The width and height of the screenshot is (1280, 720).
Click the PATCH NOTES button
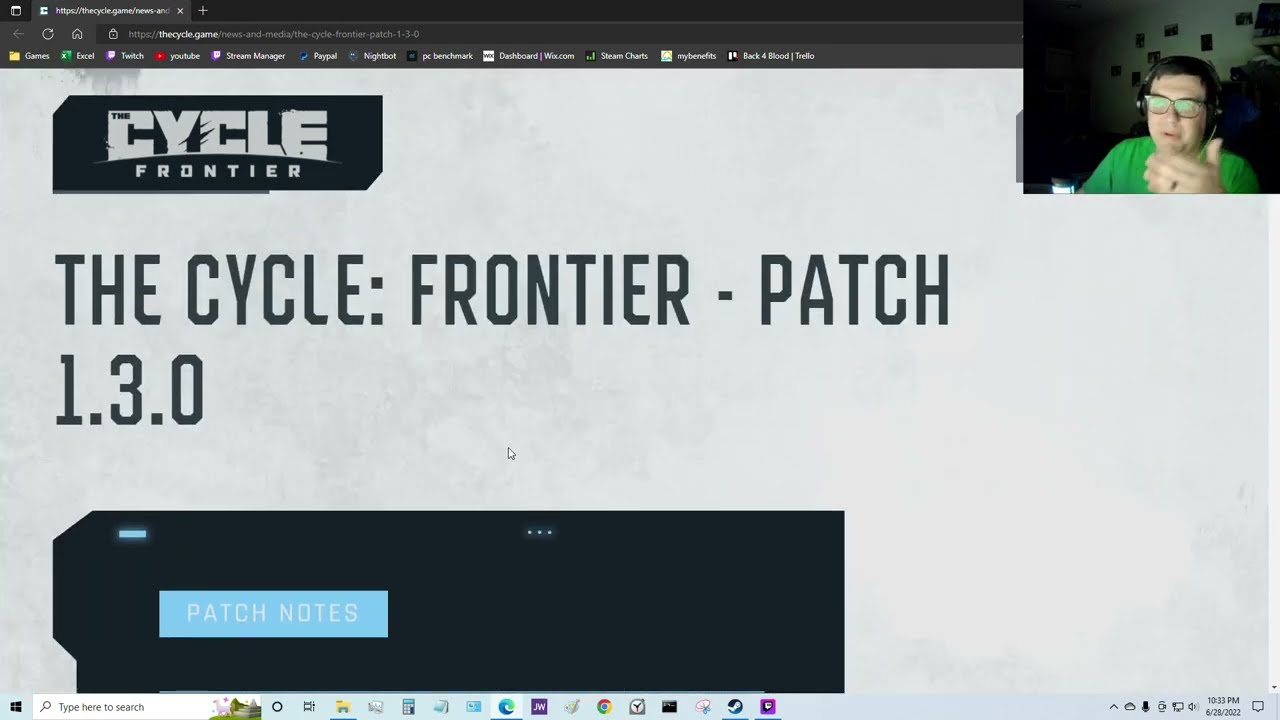[x=273, y=614]
